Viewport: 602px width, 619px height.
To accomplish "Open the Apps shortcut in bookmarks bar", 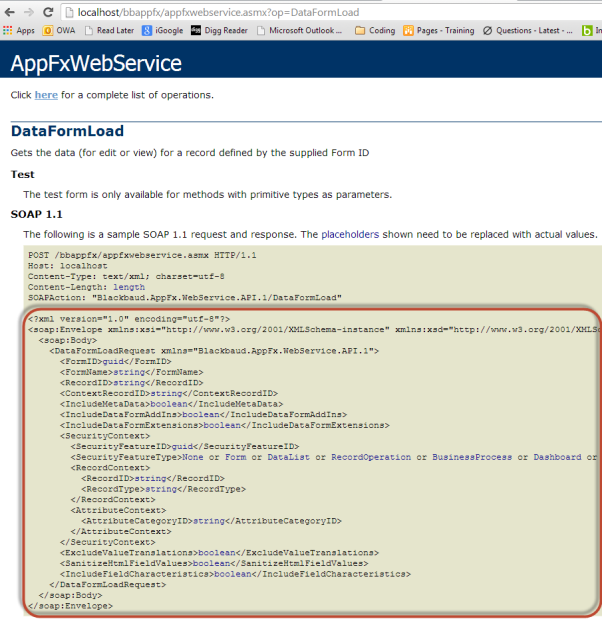I will [19, 31].
